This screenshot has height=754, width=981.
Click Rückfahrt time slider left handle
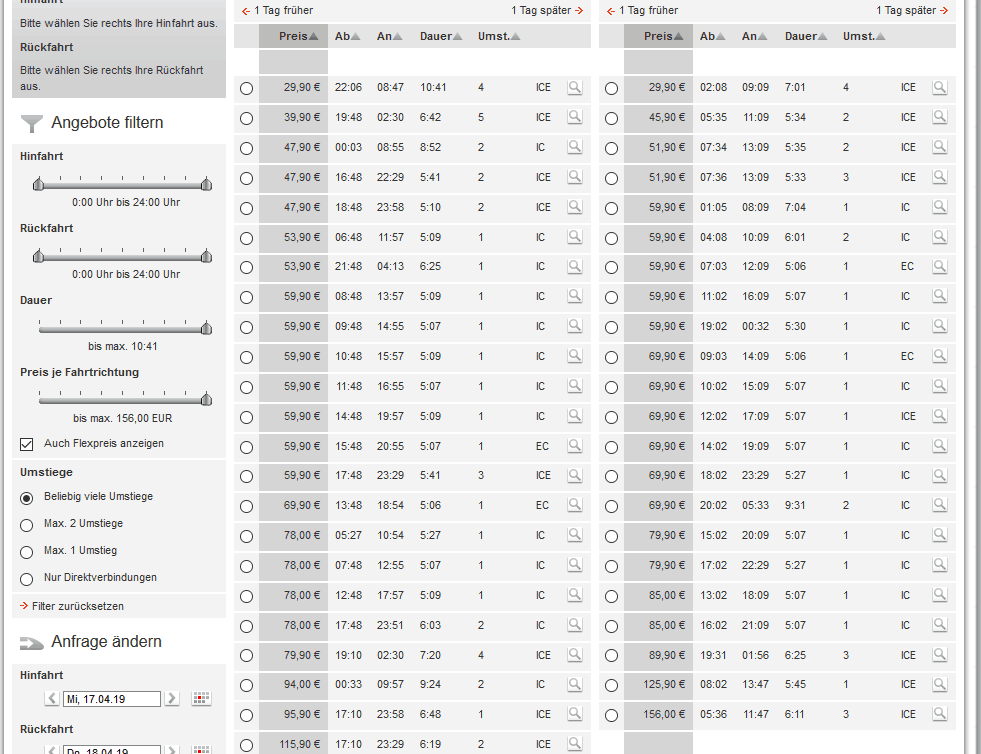[x=39, y=256]
